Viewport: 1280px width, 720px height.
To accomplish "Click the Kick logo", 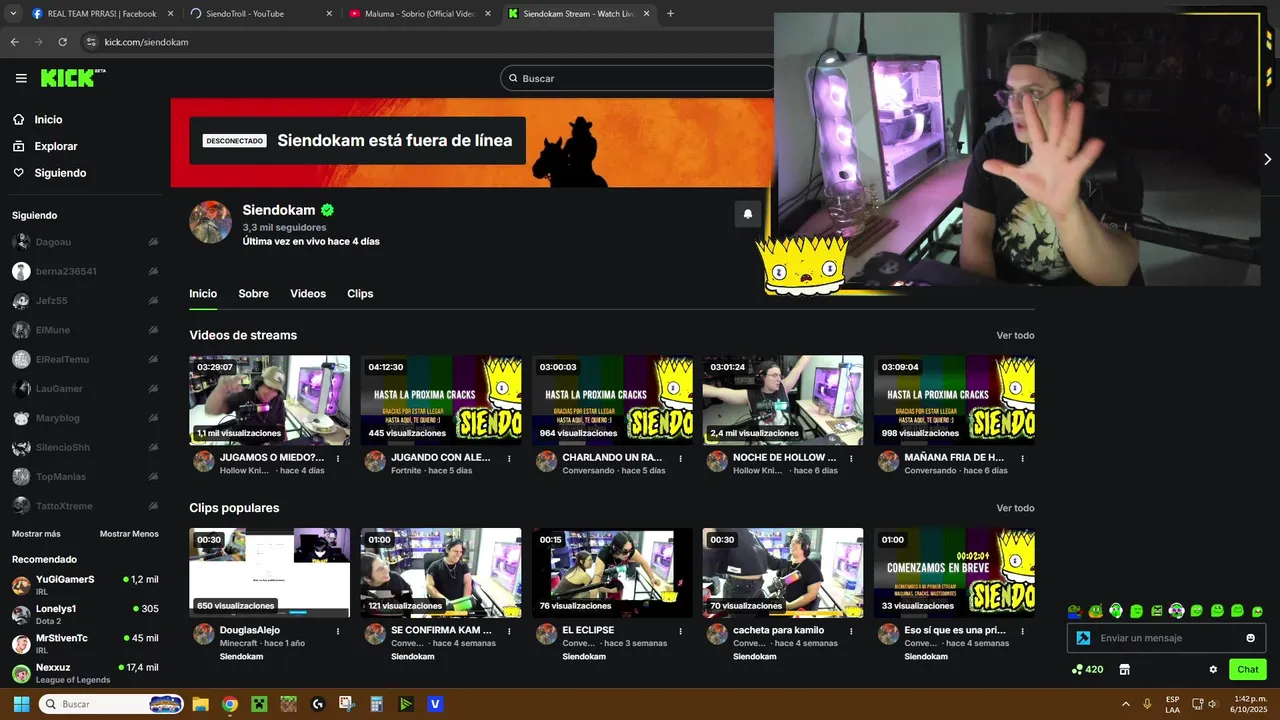I will pos(73,78).
